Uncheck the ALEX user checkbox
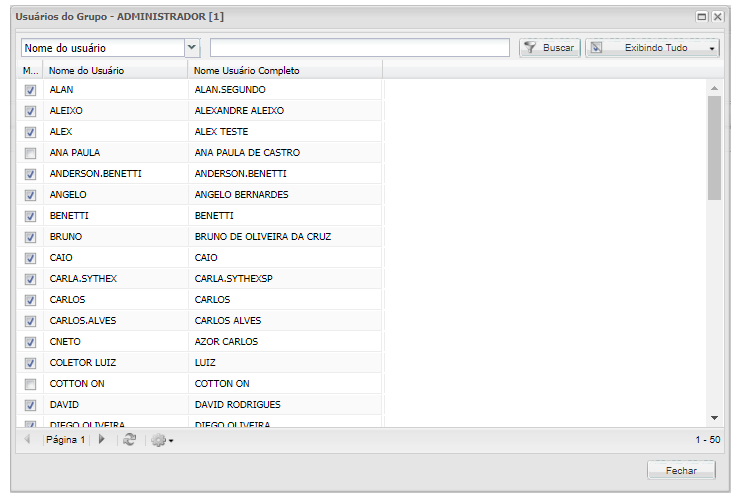 [x=30, y=132]
